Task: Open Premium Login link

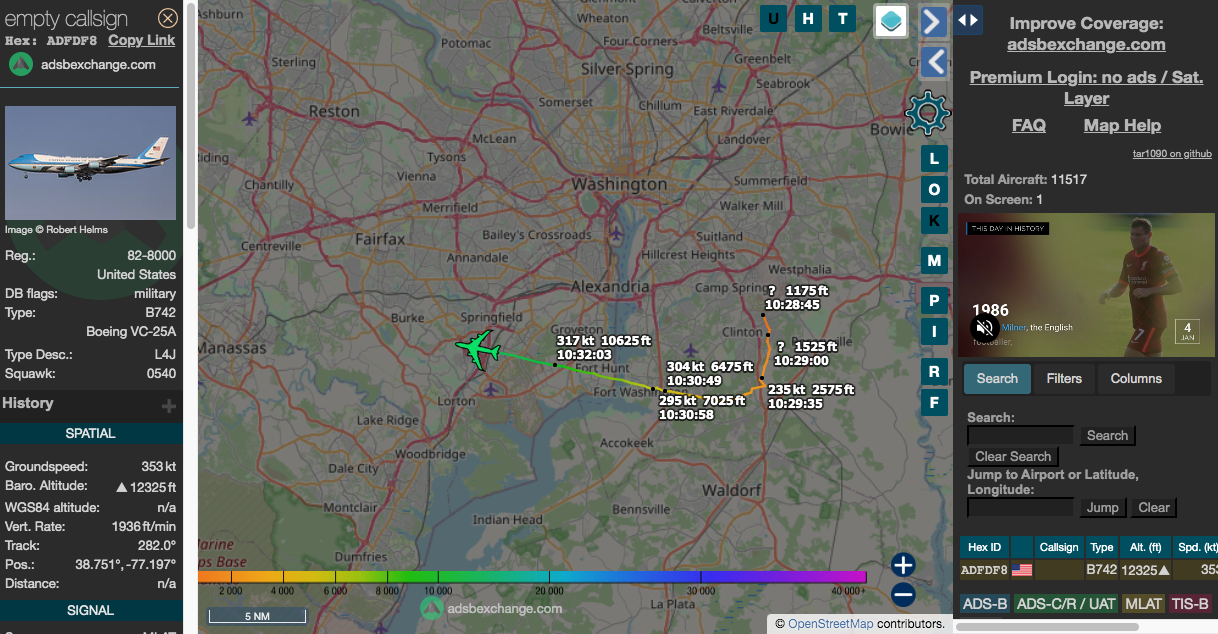Action: (x=1086, y=87)
